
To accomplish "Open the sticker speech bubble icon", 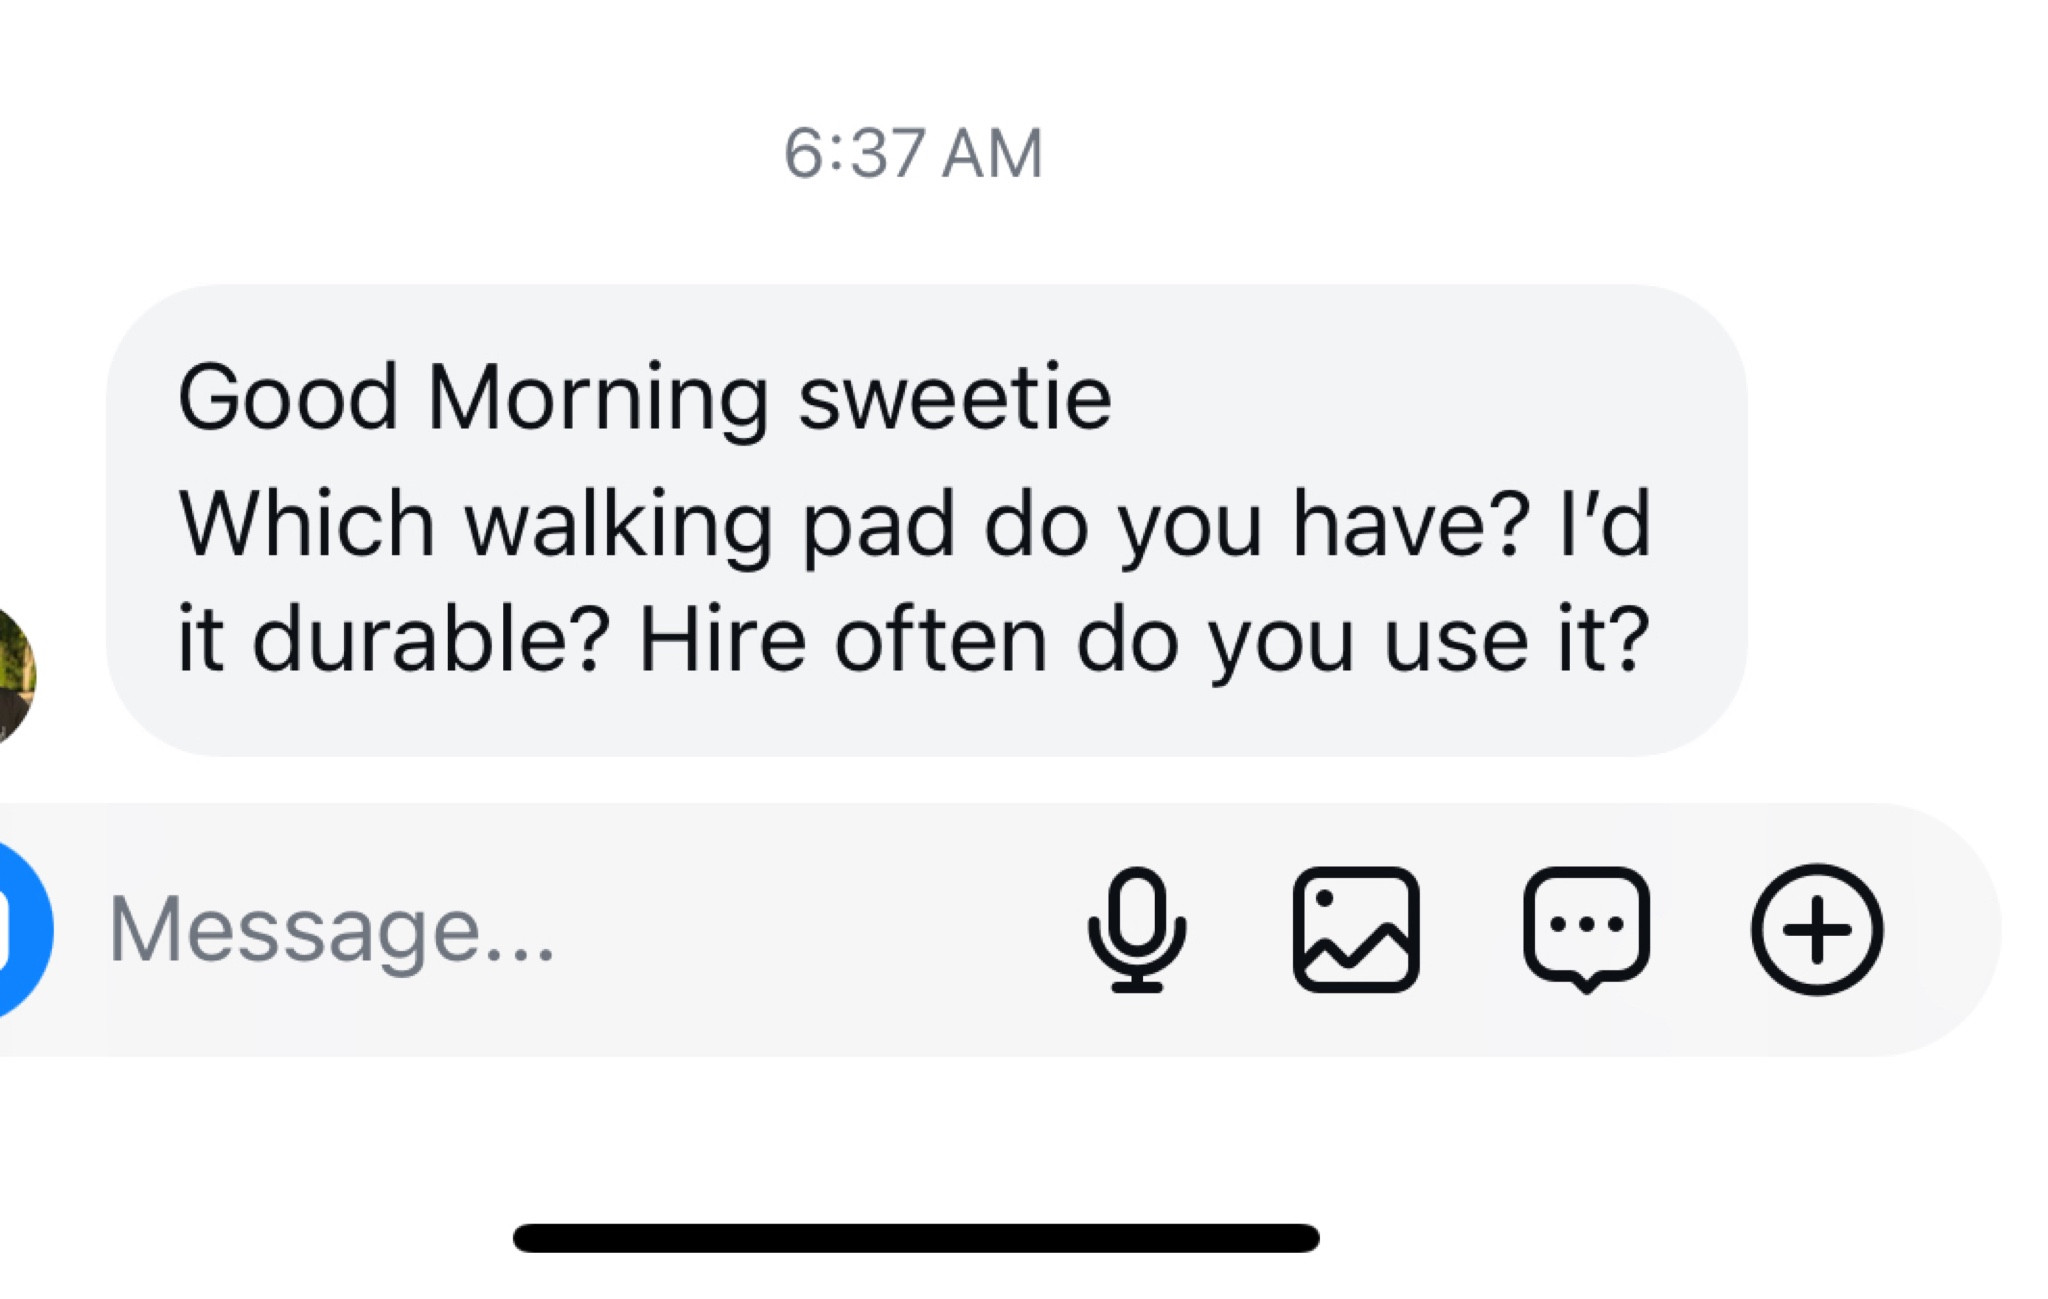I will pyautogui.click(x=1586, y=930).
